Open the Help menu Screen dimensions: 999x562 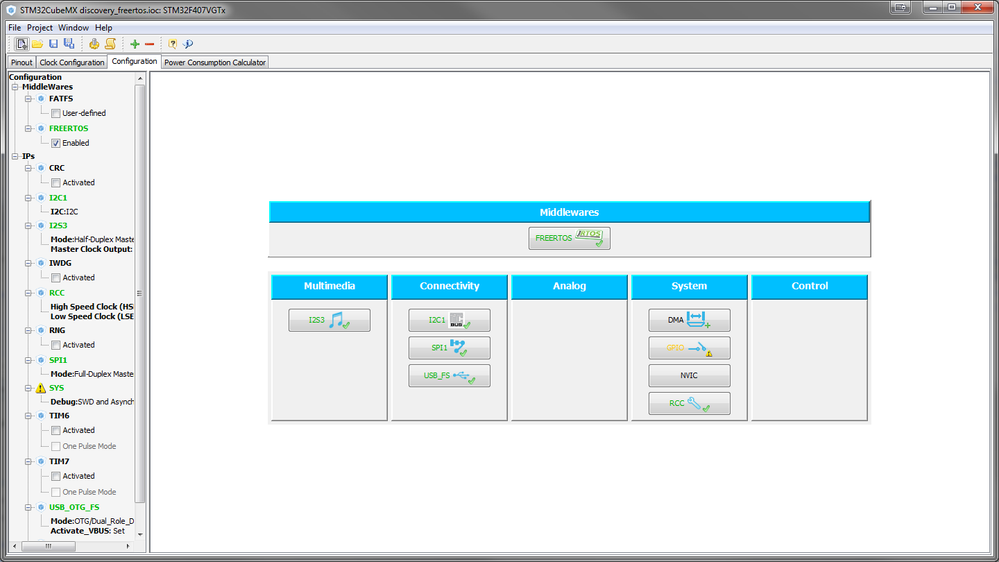(x=103, y=28)
